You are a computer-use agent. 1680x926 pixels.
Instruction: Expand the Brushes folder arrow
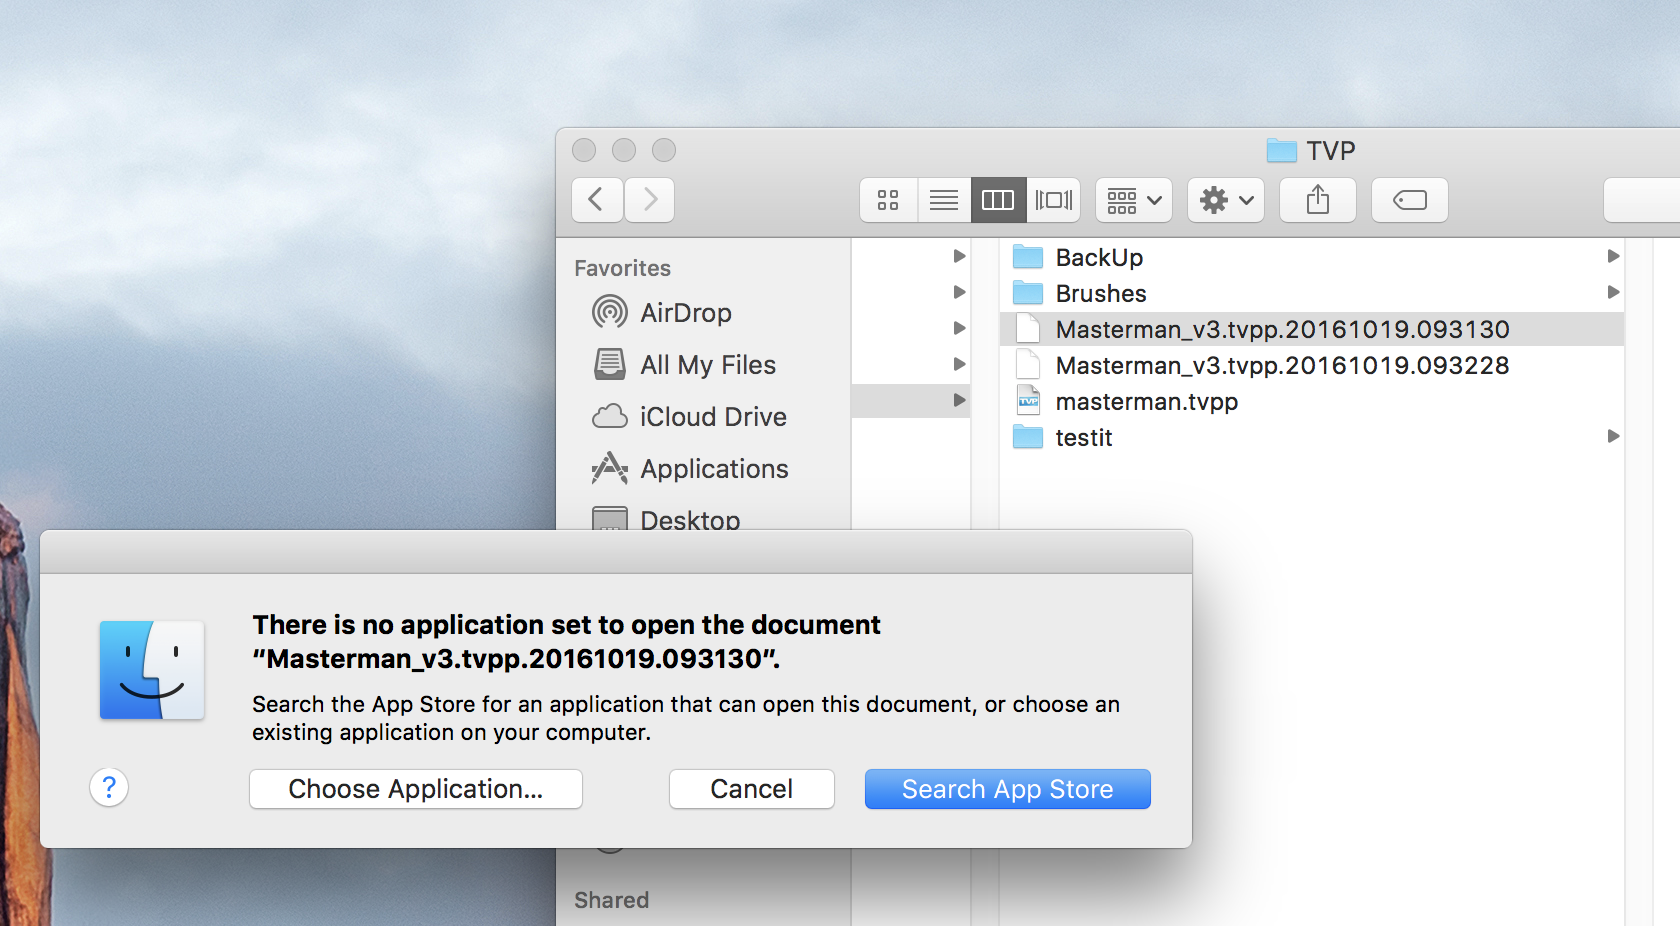[1612, 292]
